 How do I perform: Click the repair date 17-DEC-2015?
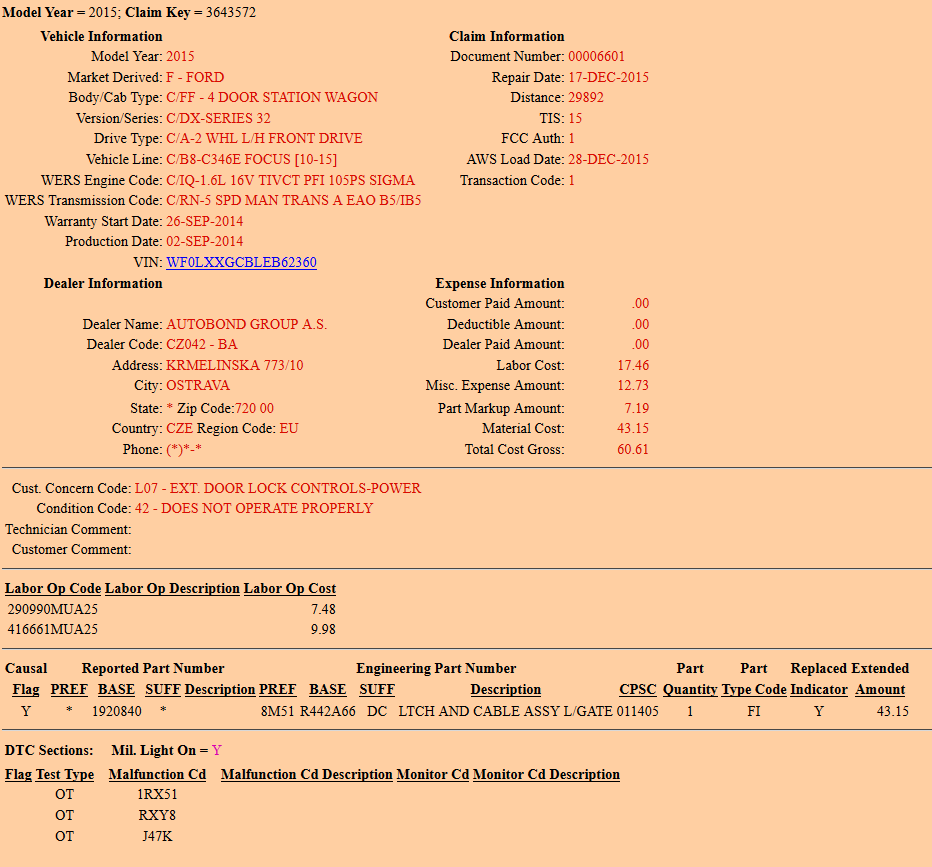point(608,78)
